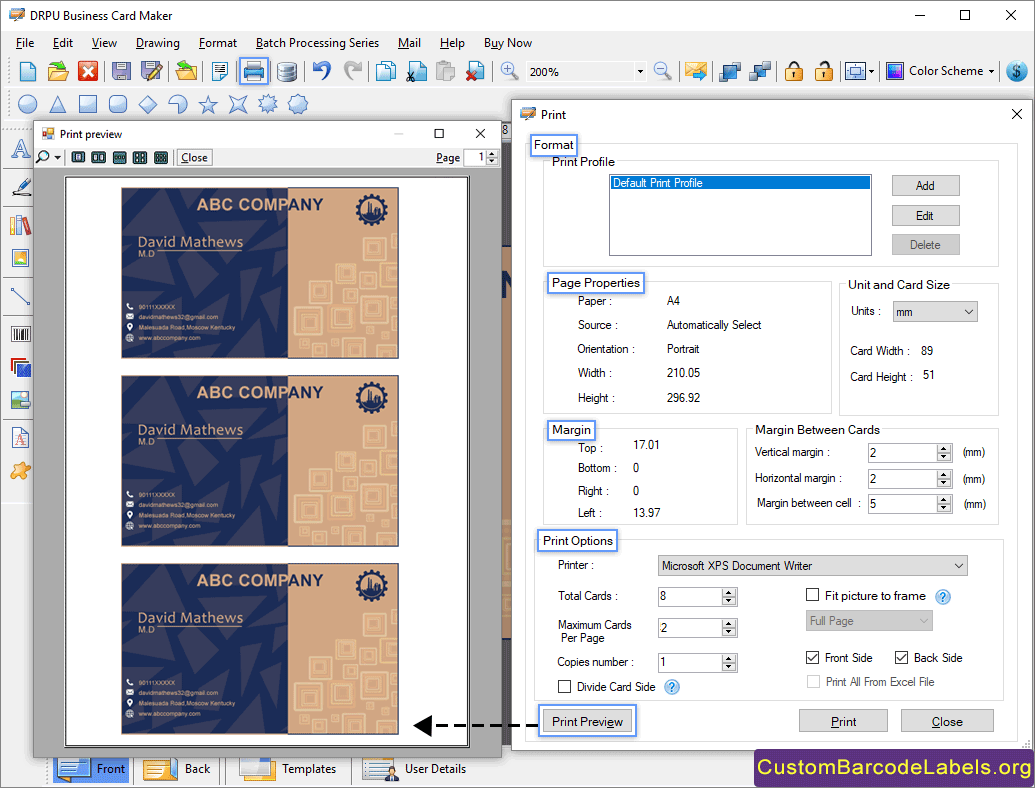Click Close button in Print preview toolbar

pos(194,158)
